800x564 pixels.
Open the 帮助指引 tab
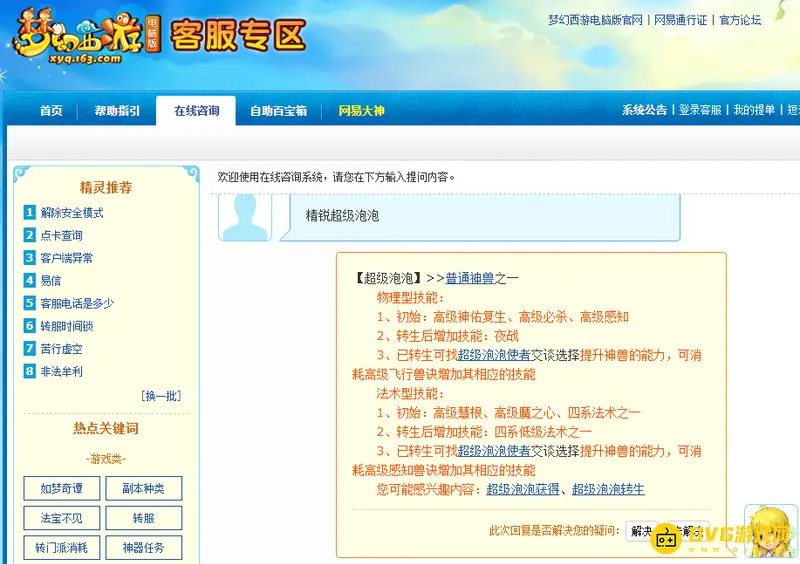(x=117, y=110)
